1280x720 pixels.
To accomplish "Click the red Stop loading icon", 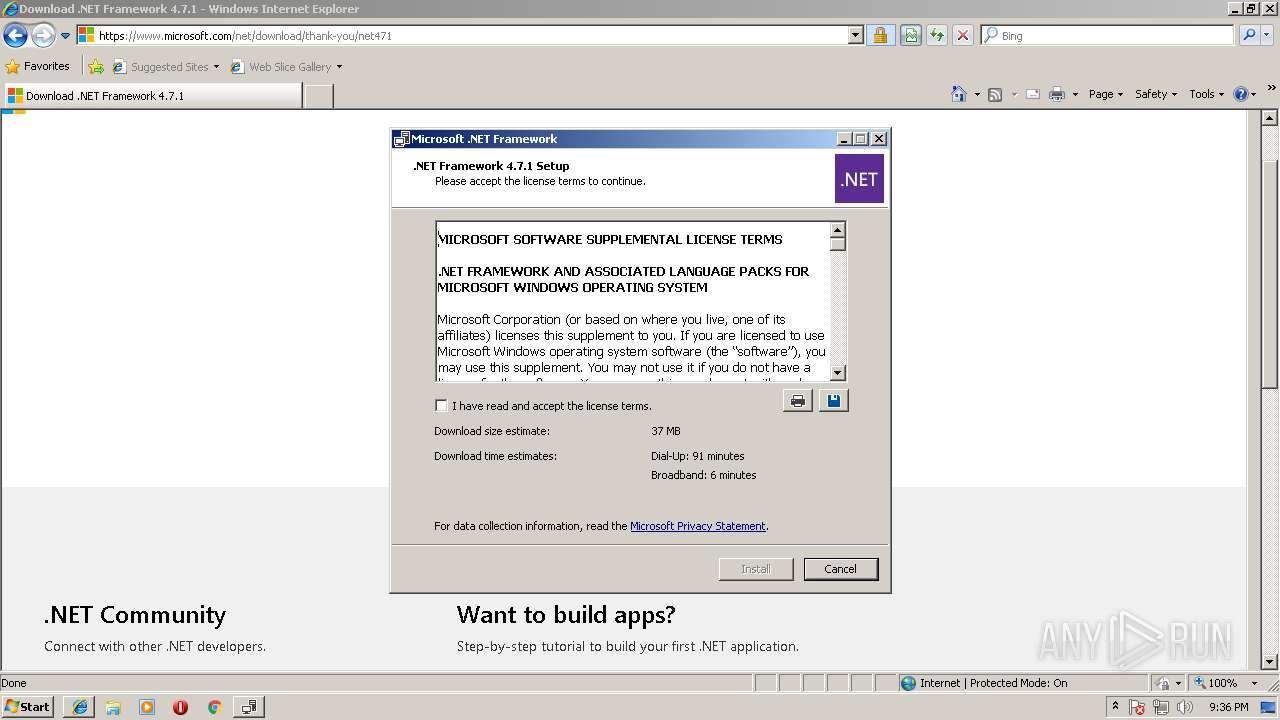I will click(962, 35).
